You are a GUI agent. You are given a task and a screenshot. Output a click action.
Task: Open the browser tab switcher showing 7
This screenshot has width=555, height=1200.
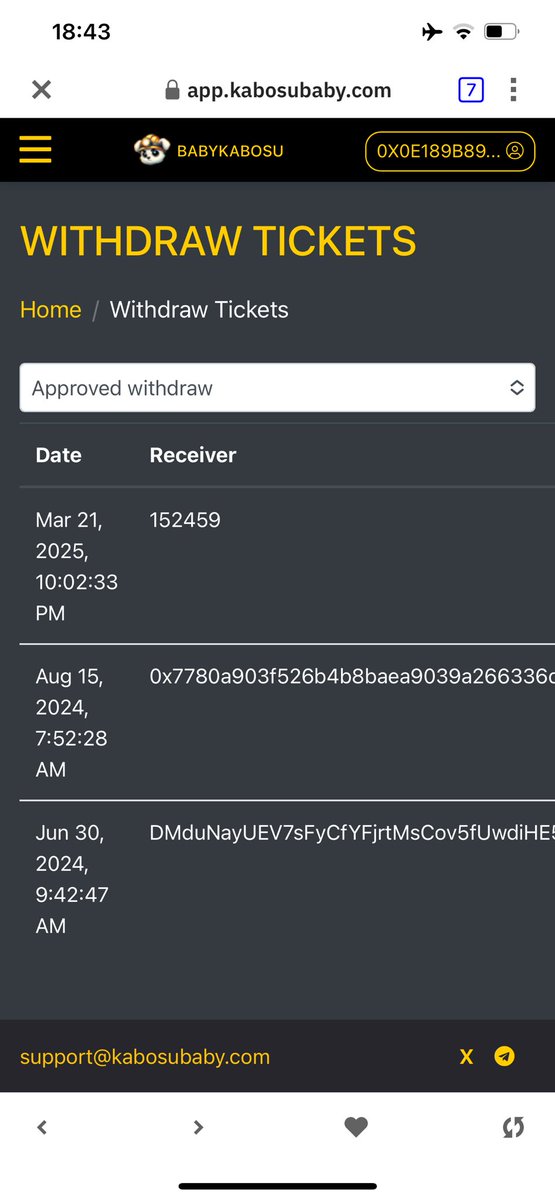pos(470,90)
